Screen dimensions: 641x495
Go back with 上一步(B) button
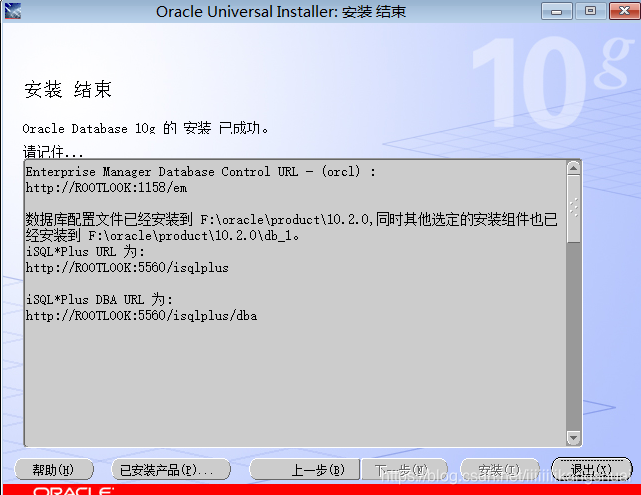tap(305, 469)
